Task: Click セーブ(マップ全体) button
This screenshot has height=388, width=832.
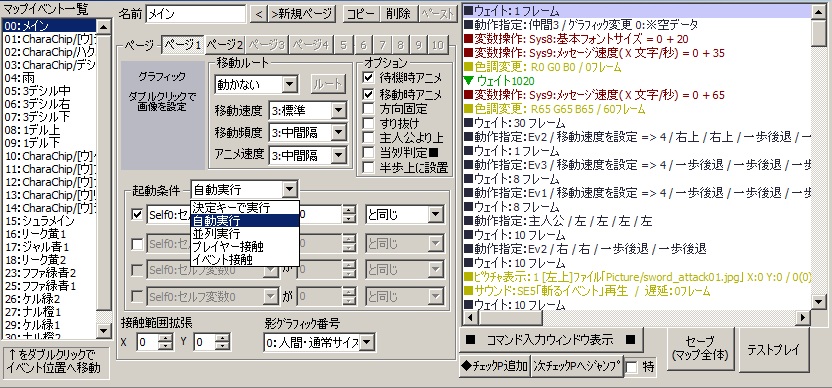Action: click(x=700, y=349)
